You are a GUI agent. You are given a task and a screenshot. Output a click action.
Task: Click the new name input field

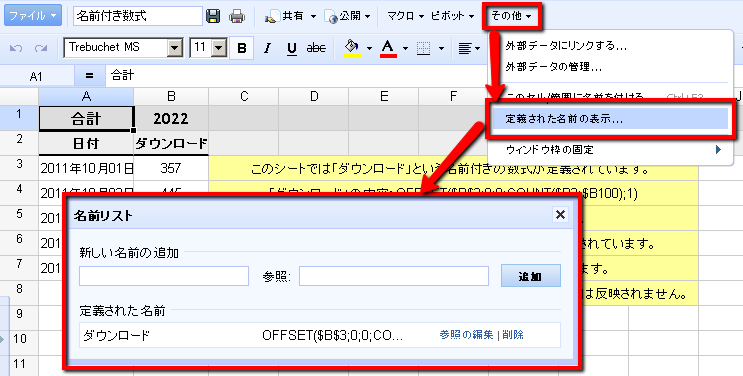[164, 276]
